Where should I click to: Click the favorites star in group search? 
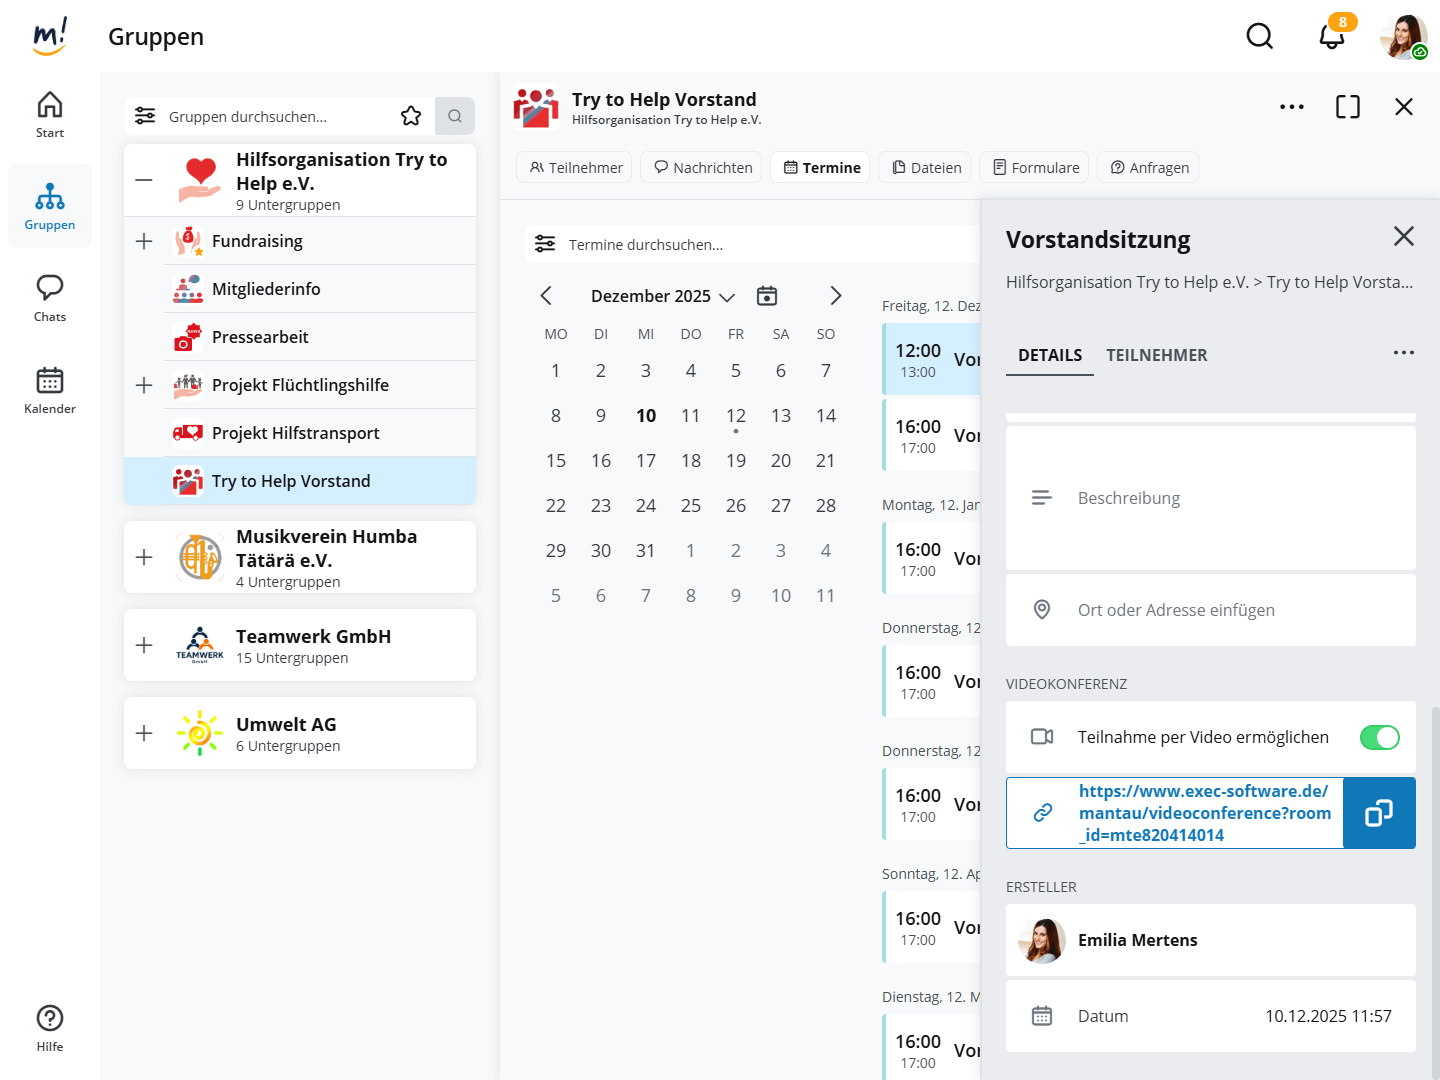(x=411, y=116)
